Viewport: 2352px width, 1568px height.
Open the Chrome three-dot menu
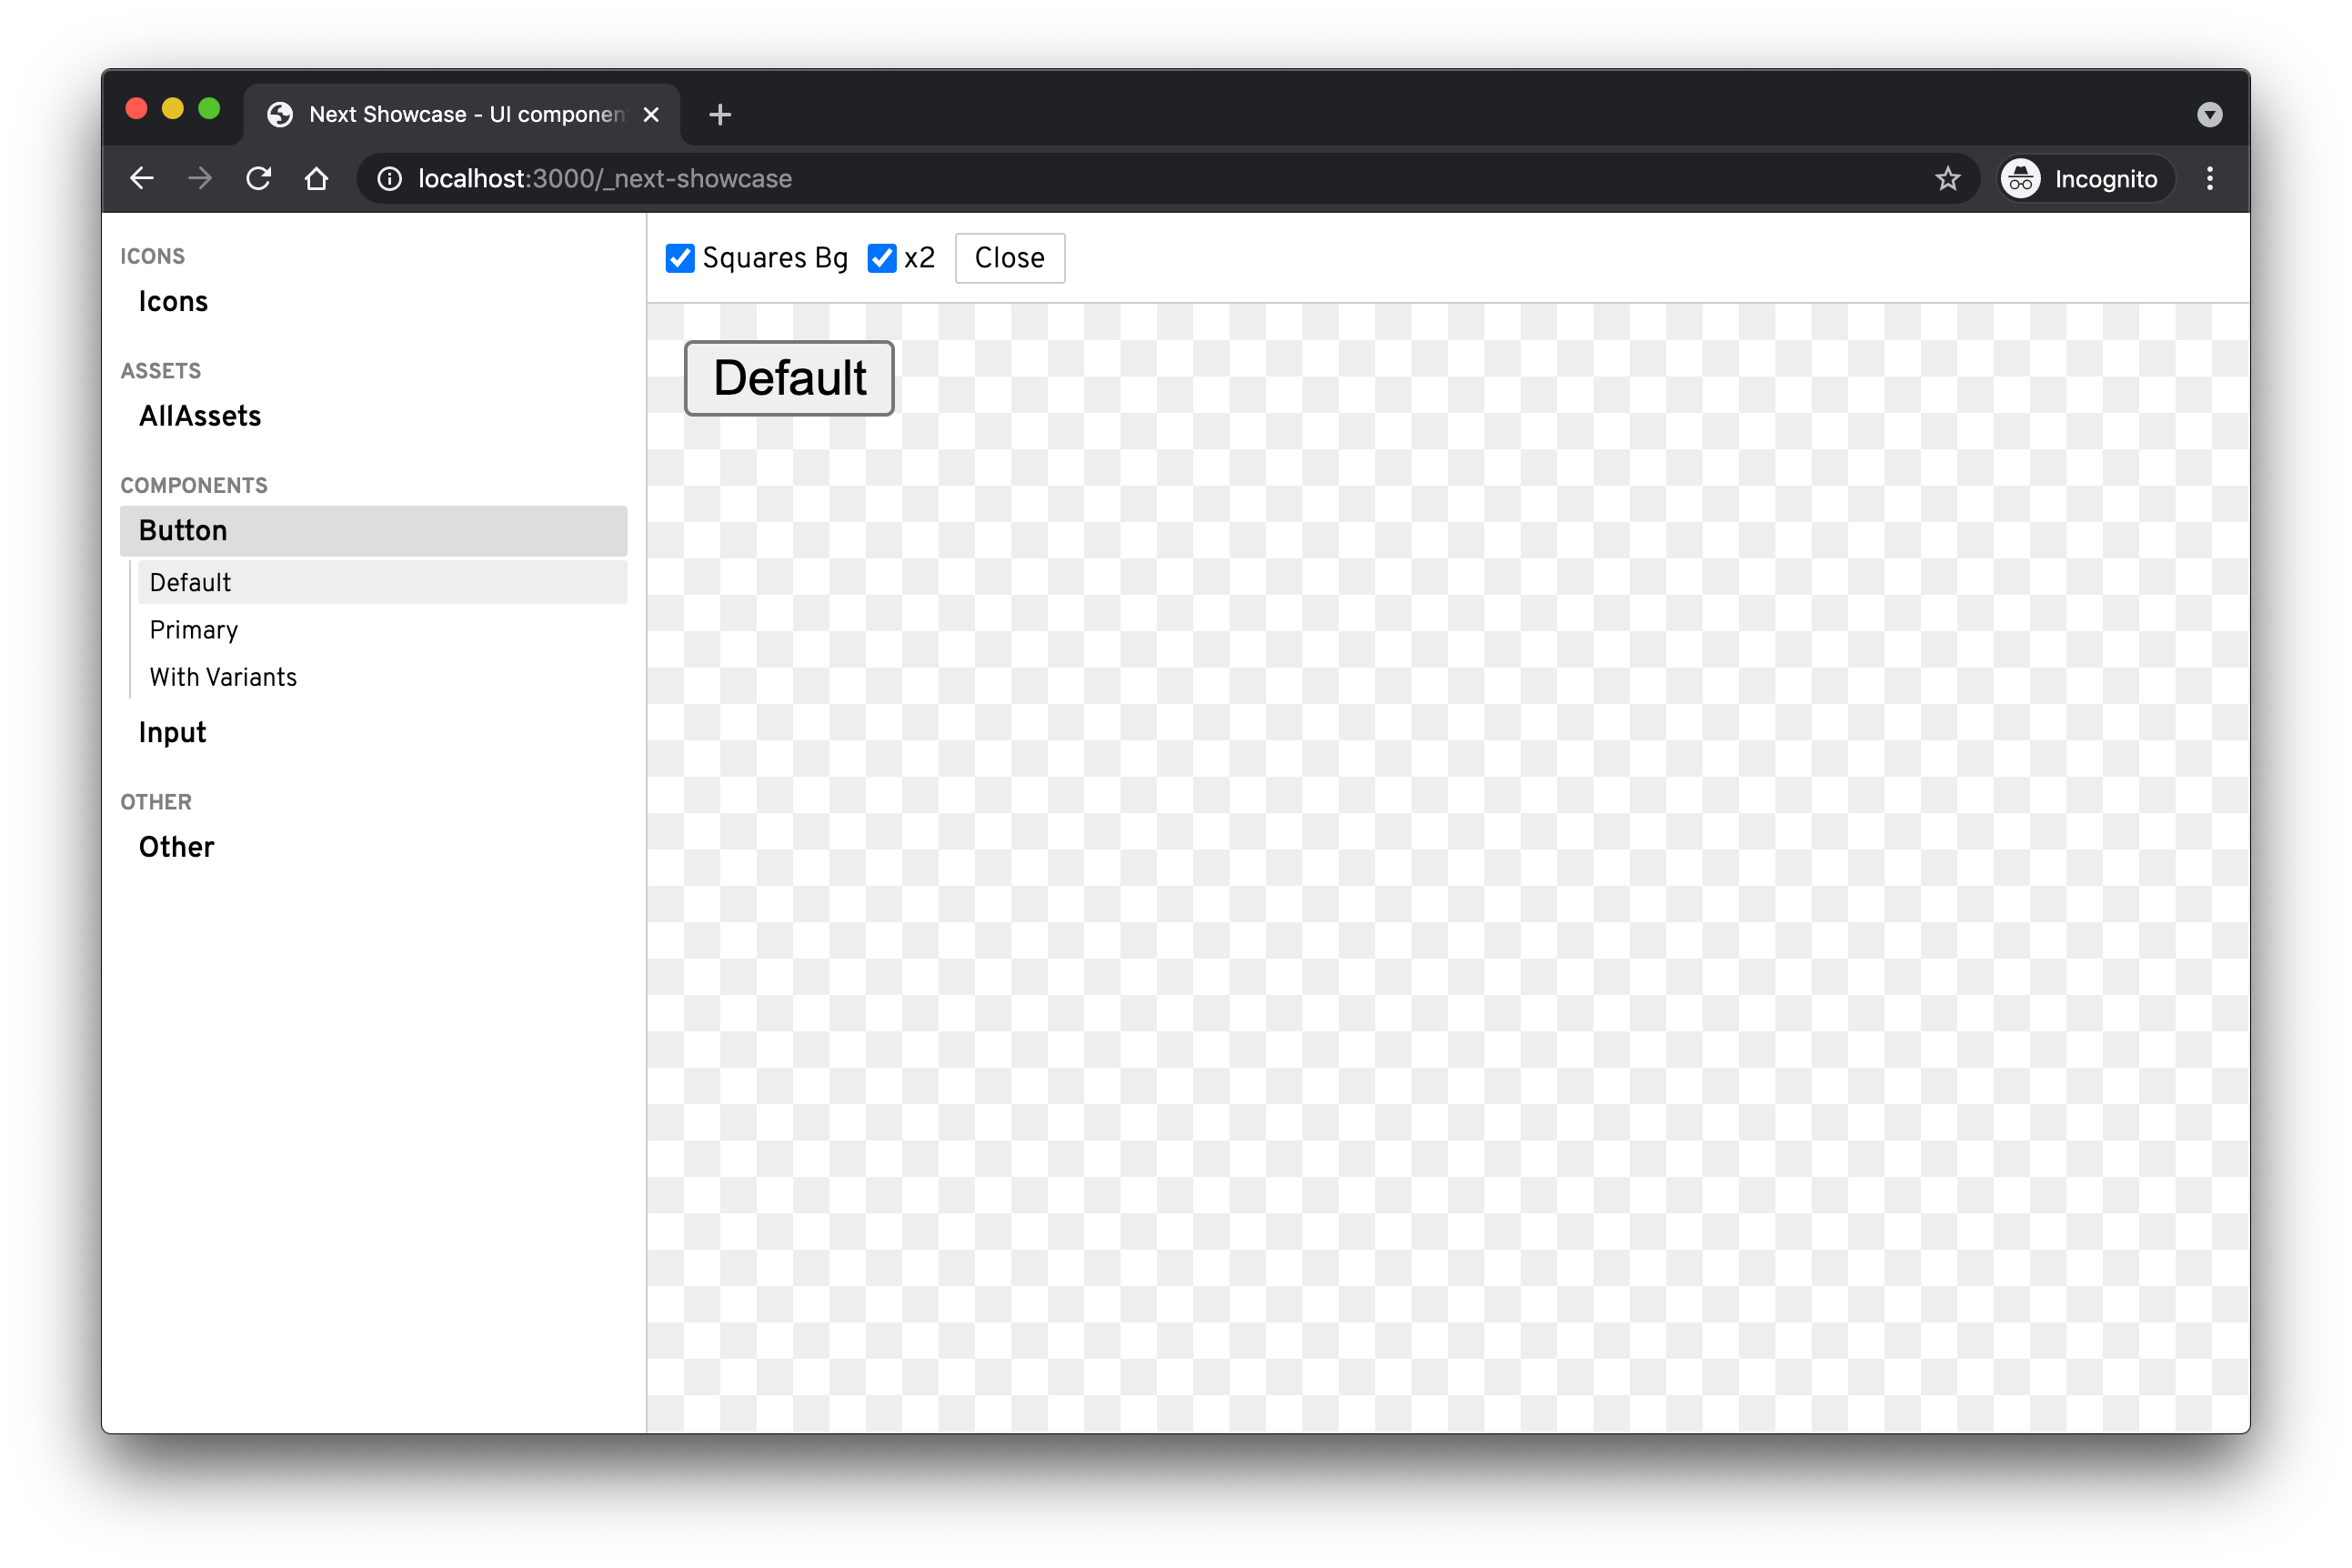click(2210, 178)
